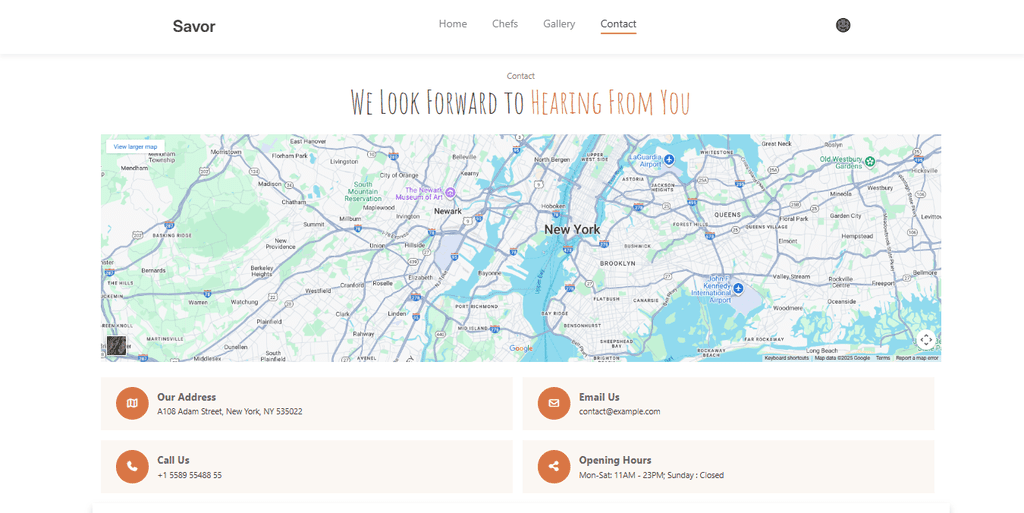Click the Google logo on the map
This screenshot has width=1024, height=513.
tap(521, 349)
